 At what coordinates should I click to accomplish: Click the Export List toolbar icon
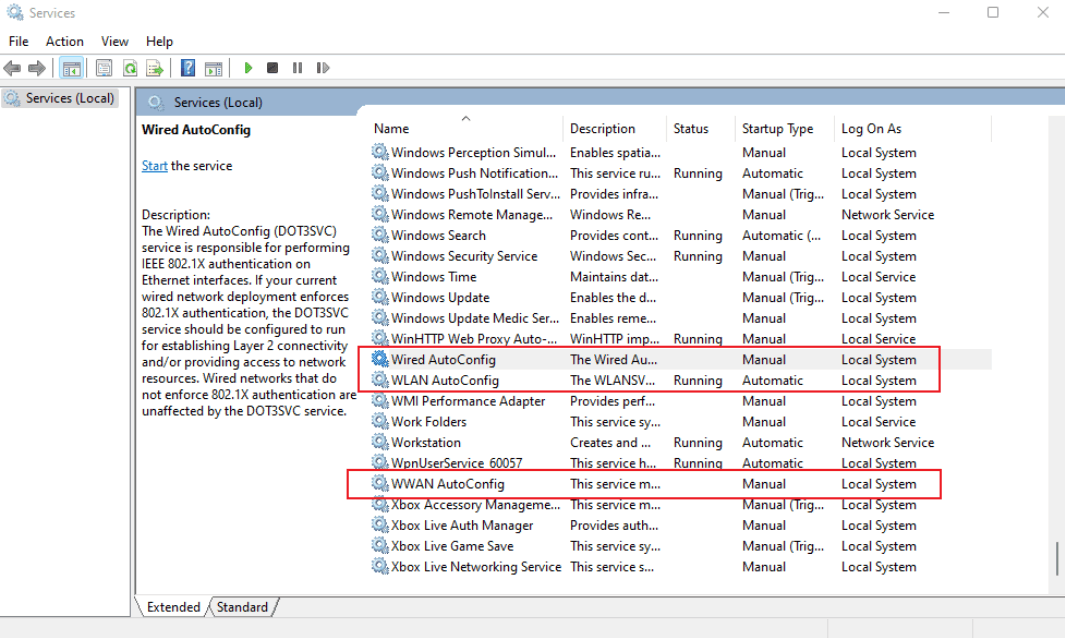(x=155, y=68)
